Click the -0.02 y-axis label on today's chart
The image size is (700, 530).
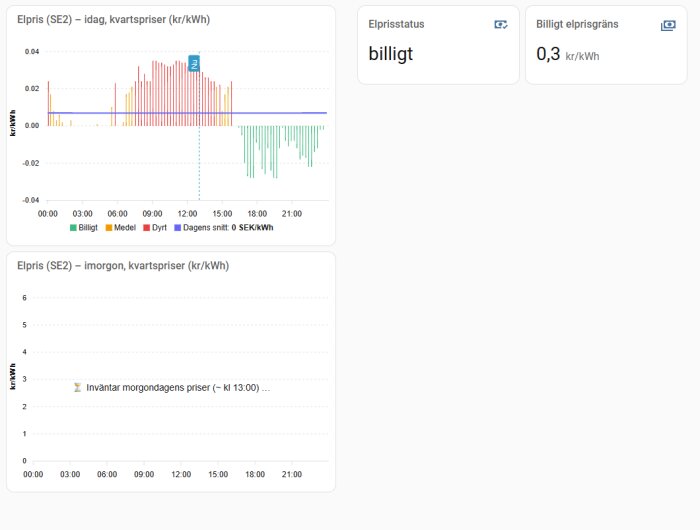[x=31, y=163]
